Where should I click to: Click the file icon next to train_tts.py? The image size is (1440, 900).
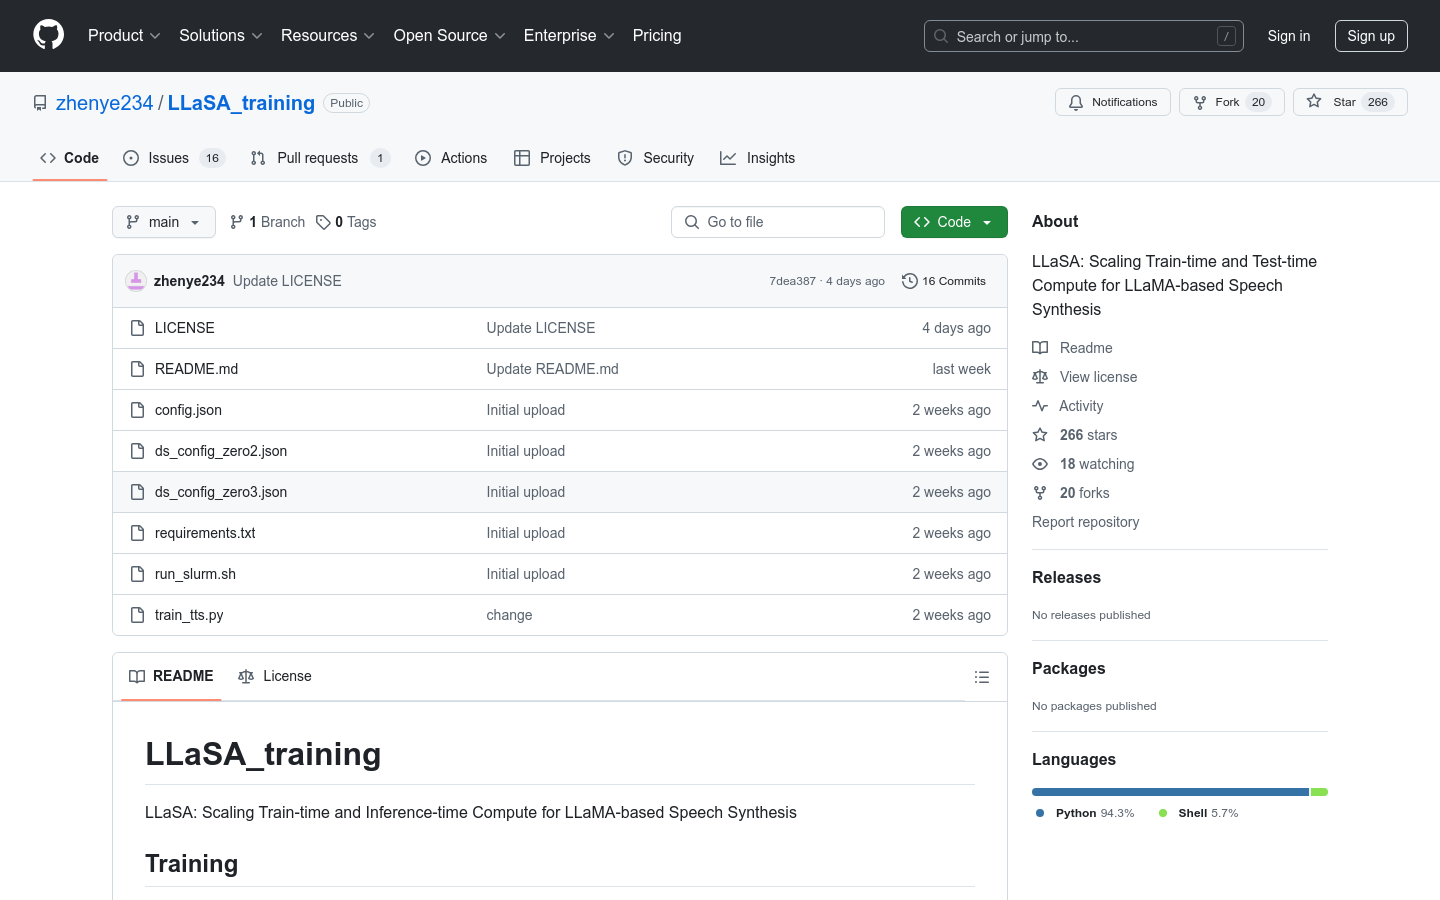click(x=138, y=615)
